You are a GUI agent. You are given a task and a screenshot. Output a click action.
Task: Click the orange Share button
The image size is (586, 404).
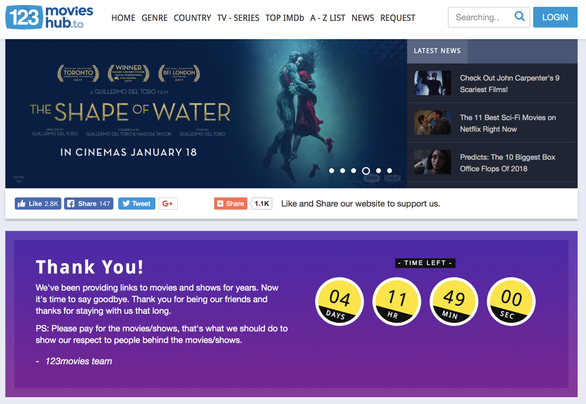231,204
